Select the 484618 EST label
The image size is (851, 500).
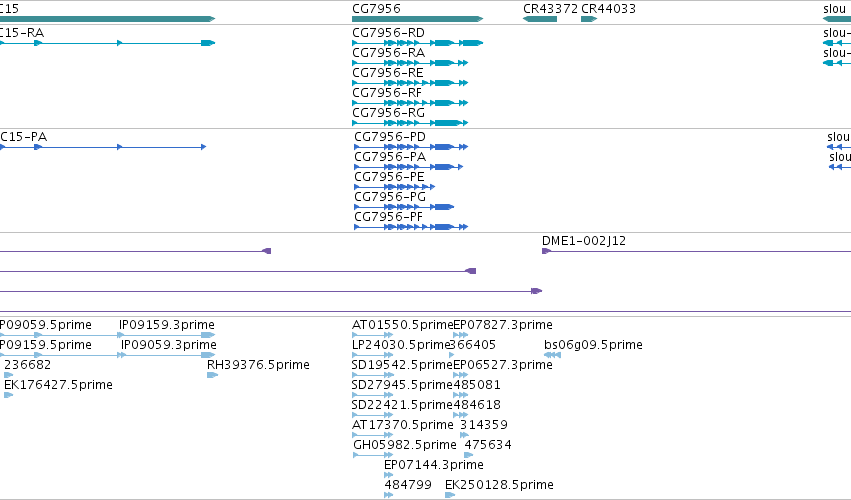pyautogui.click(x=477, y=405)
